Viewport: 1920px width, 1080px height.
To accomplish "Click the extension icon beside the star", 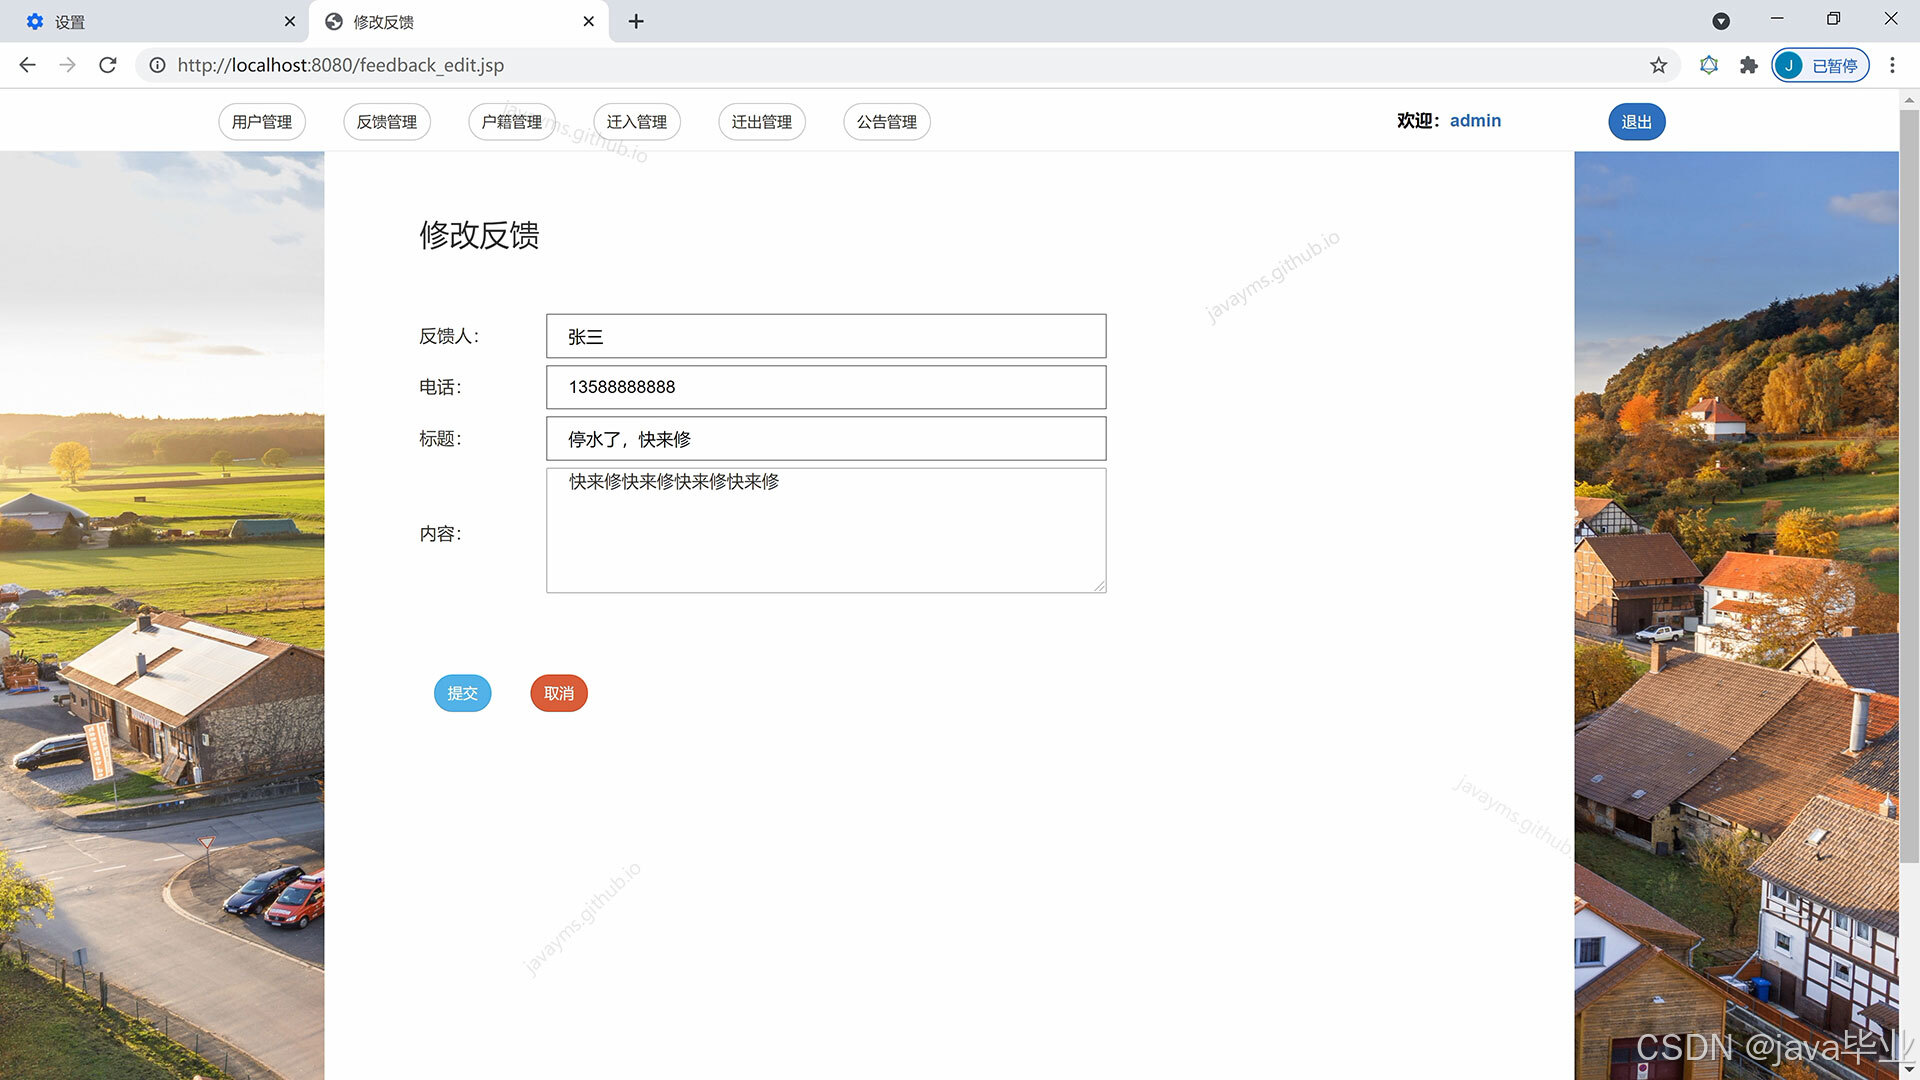I will point(1709,65).
